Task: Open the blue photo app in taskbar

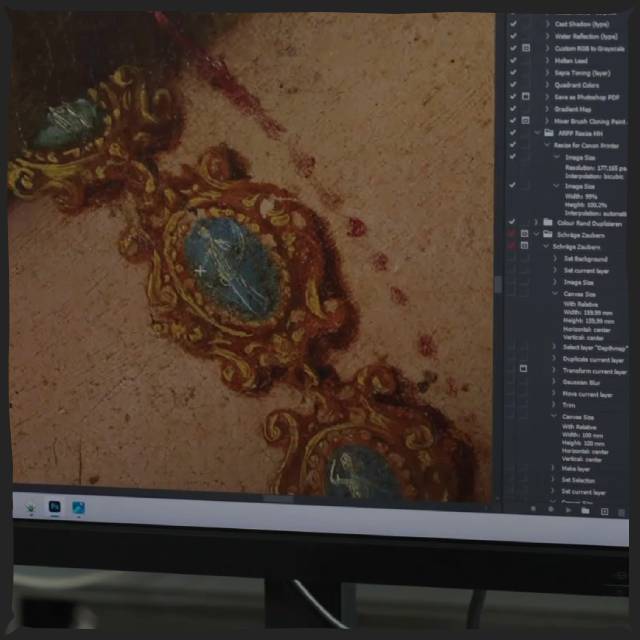Action: (x=78, y=508)
